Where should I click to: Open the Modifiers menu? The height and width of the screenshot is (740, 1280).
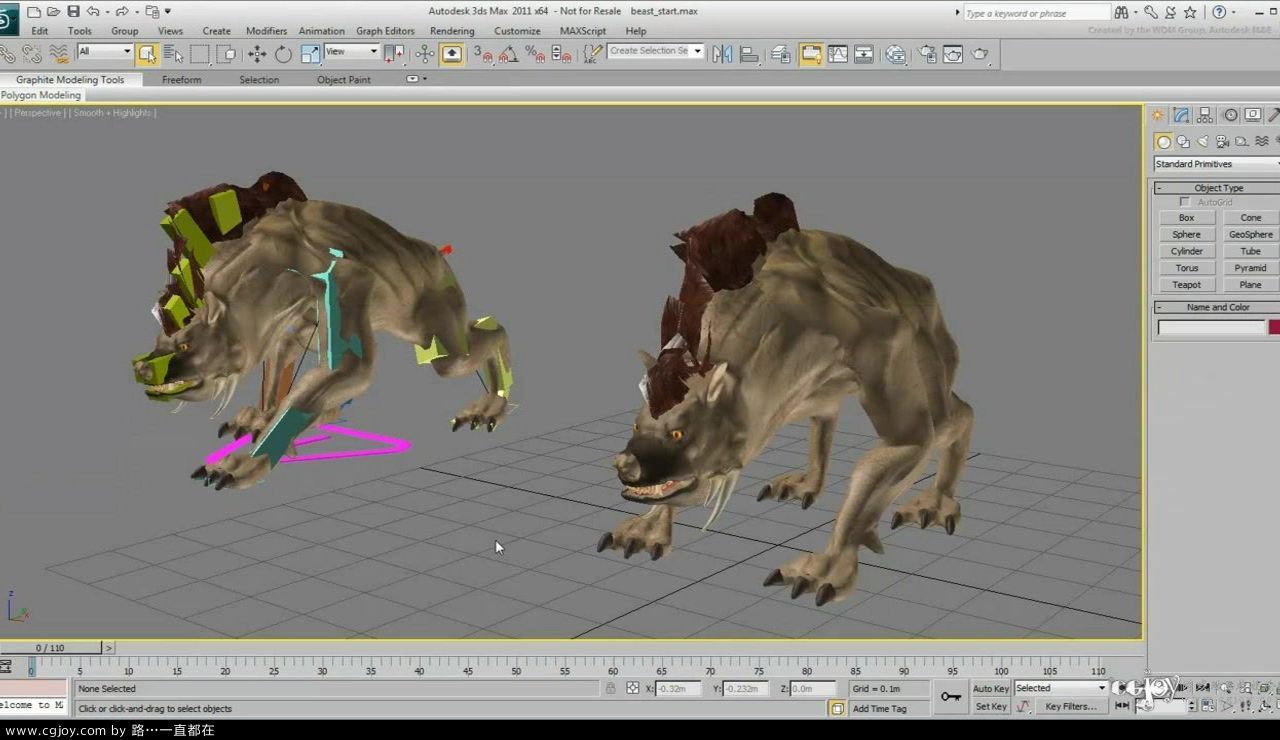click(x=266, y=31)
